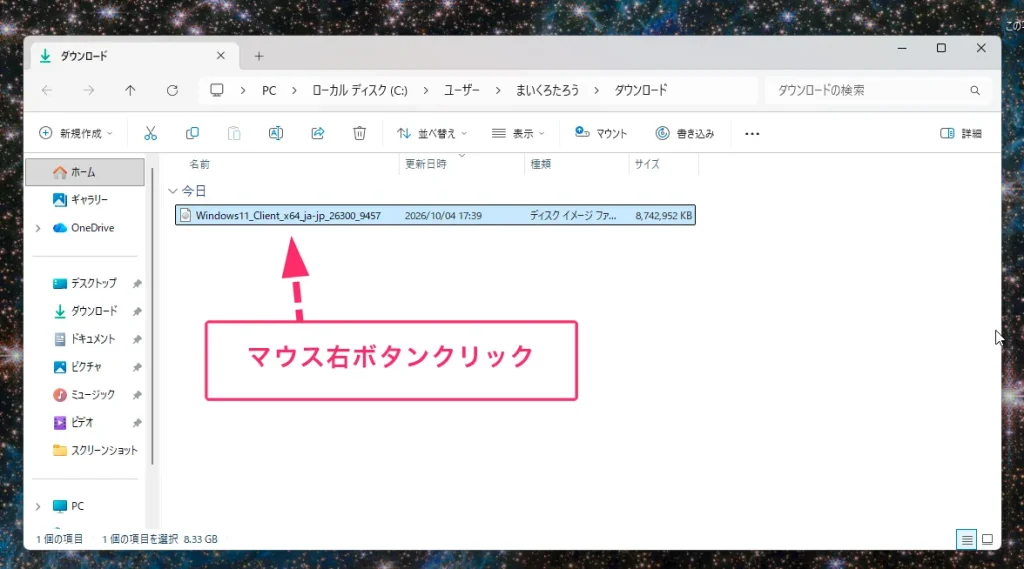Click the 書き込み burn button
This screenshot has width=1024, height=569.
[x=685, y=133]
